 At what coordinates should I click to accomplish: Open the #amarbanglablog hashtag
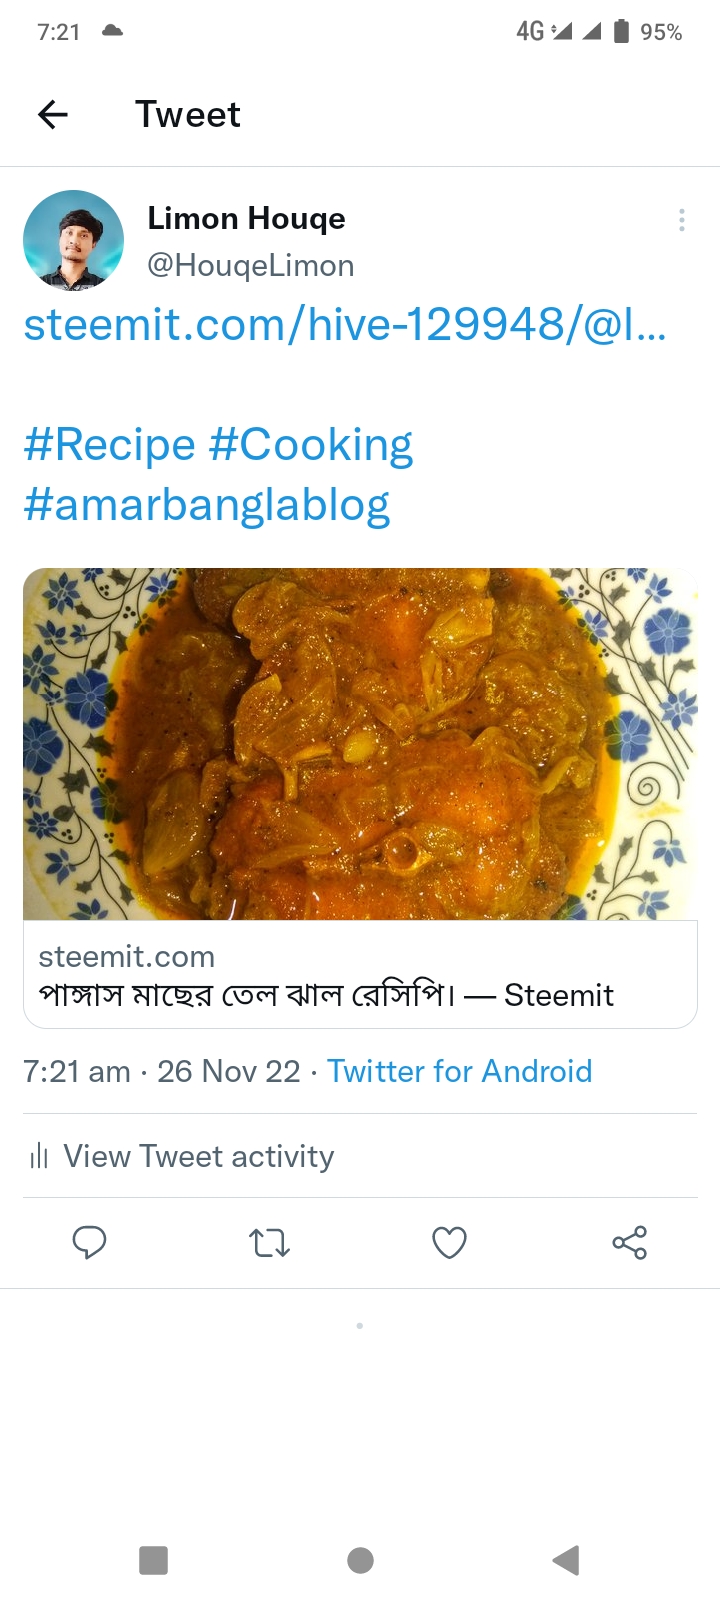point(206,505)
